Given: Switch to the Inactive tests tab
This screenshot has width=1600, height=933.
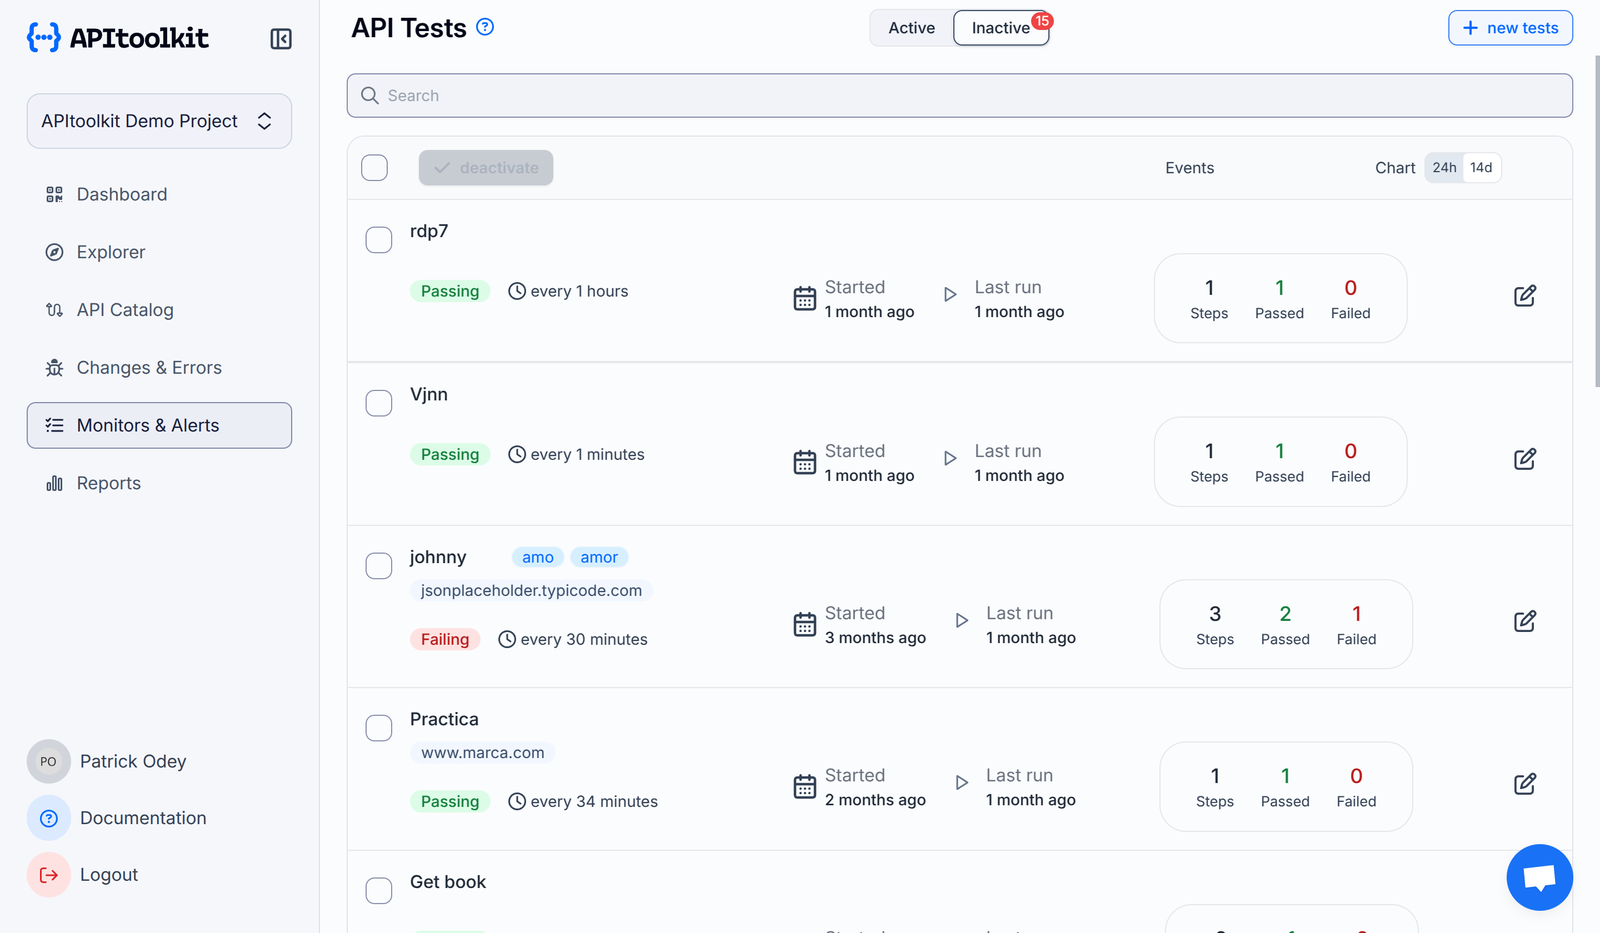Looking at the screenshot, I should tap(1001, 28).
